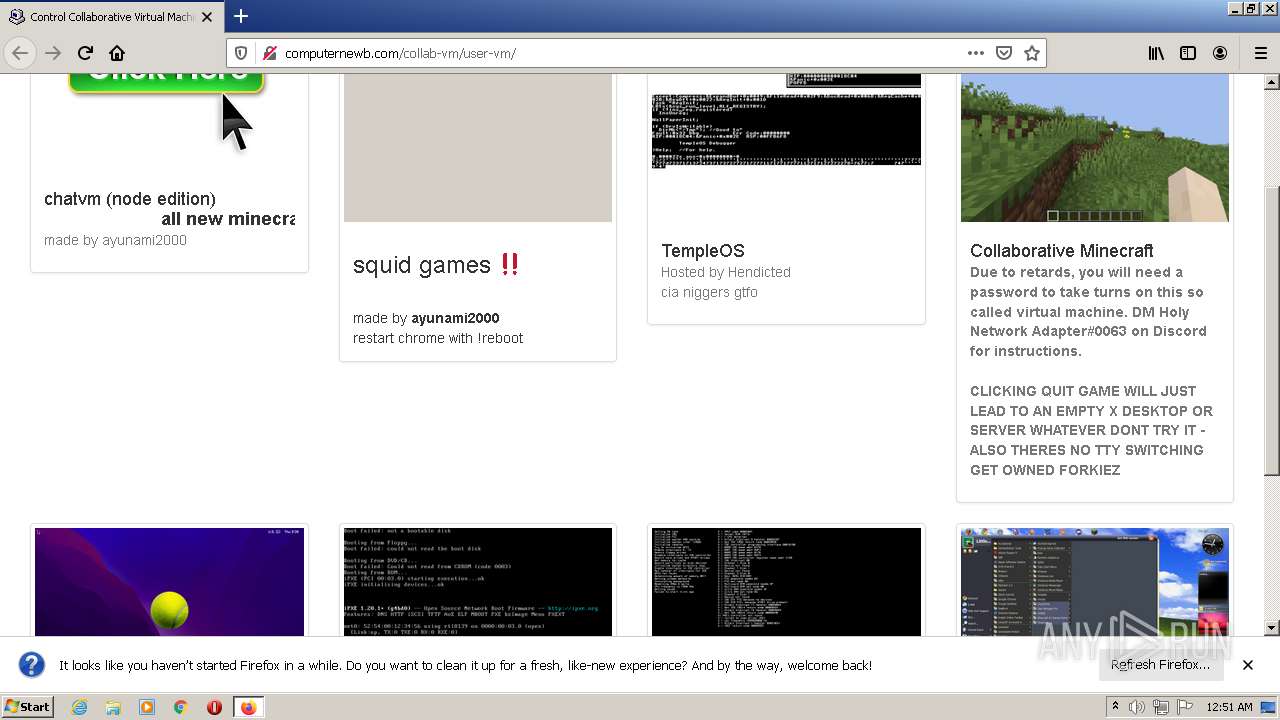The image size is (1280, 720).
Task: Open the Collaborative Minecraft VM title
Action: point(1061,251)
